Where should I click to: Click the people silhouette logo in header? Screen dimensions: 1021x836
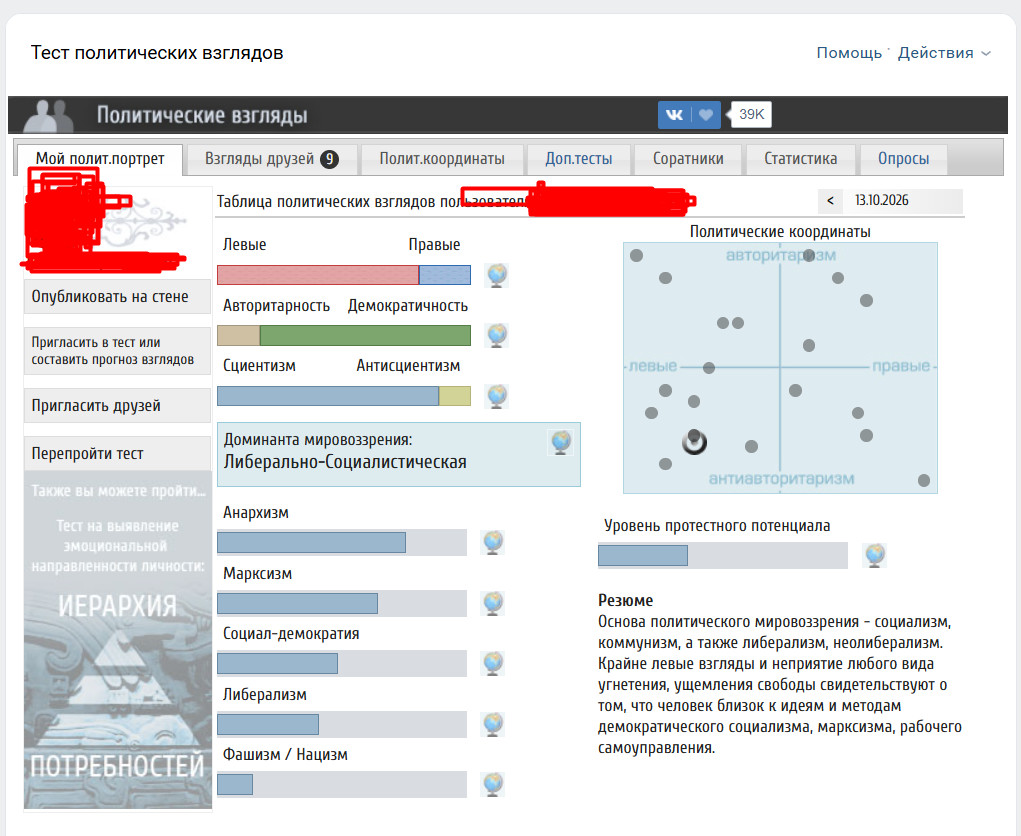[48, 116]
